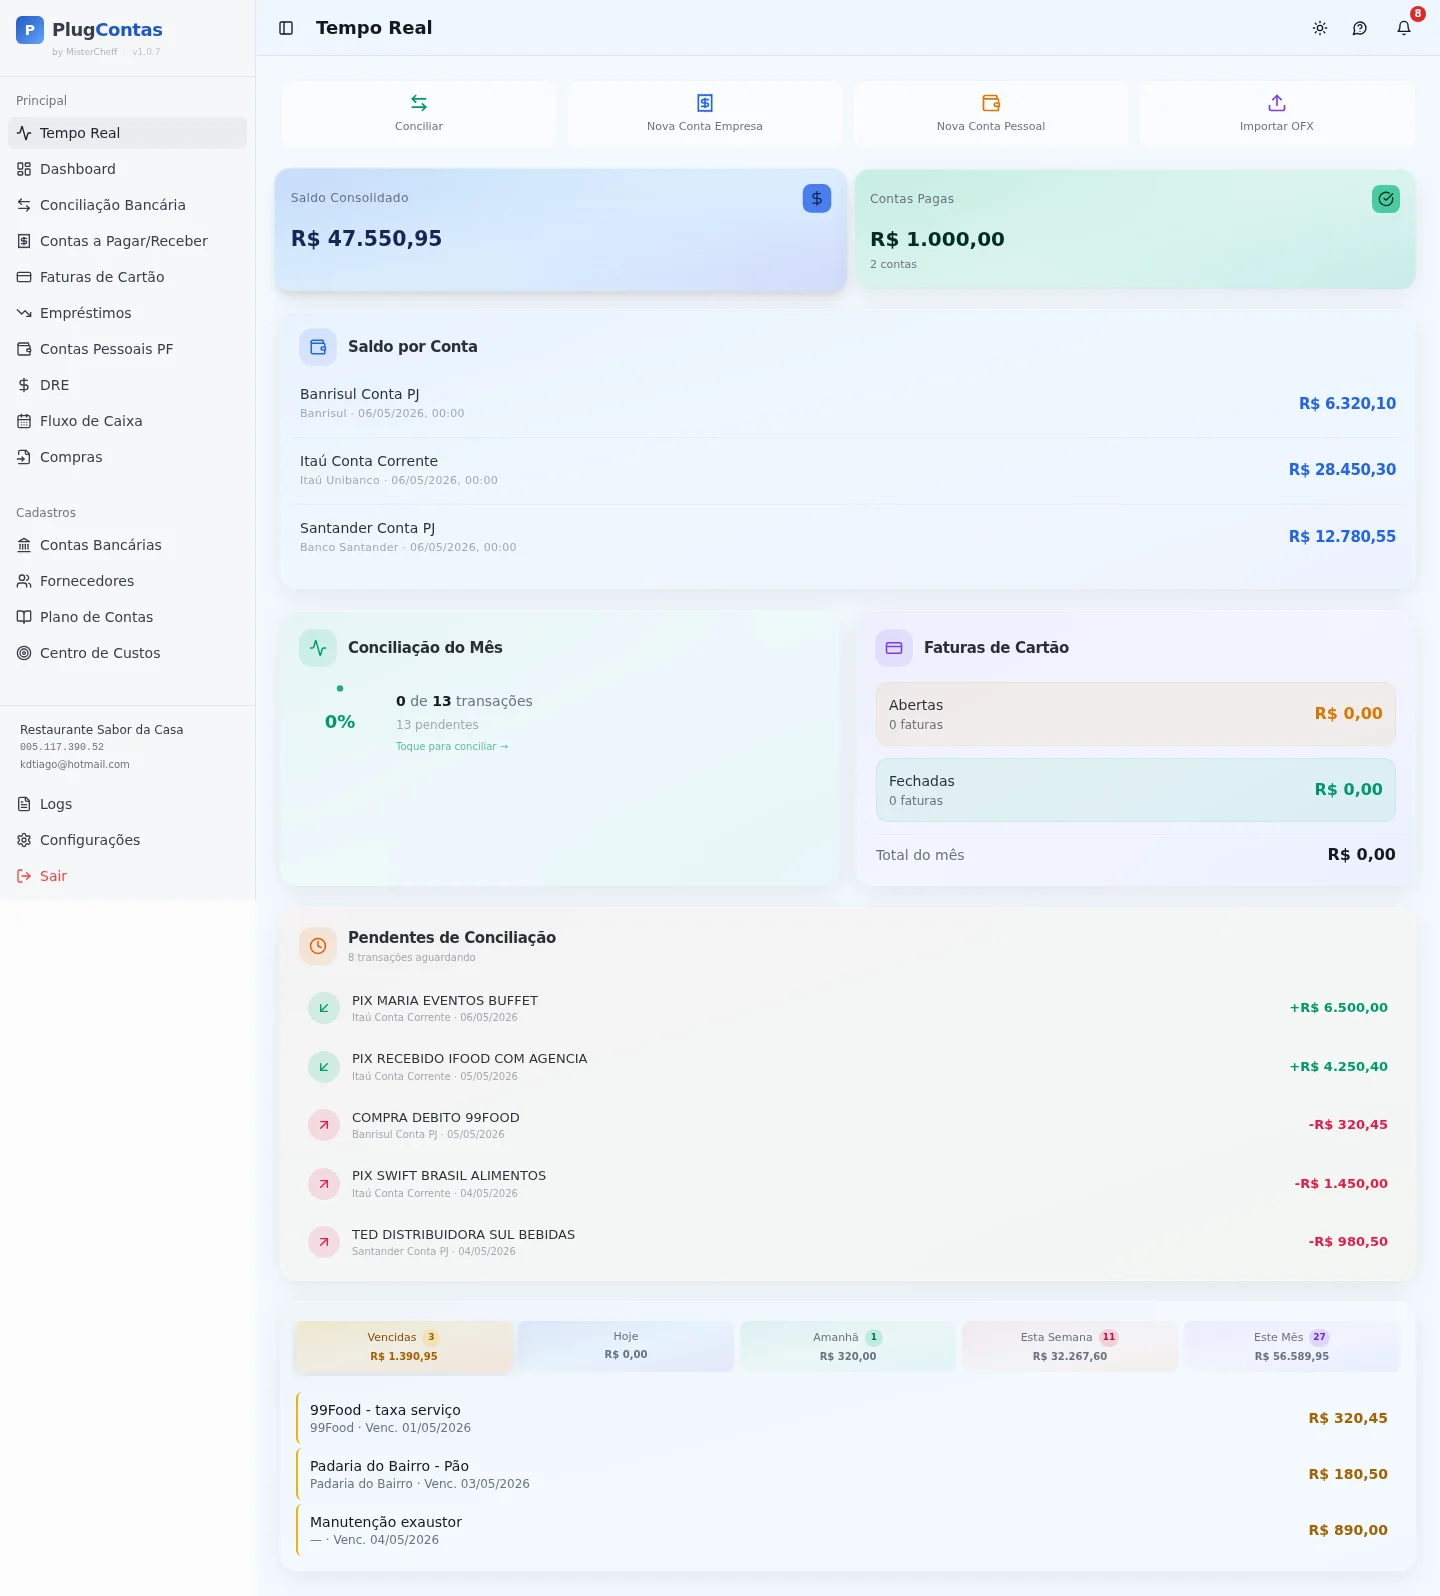Click the Contas Pagas R$ 1.000,00 value
The width and height of the screenshot is (1440, 1596).
click(937, 239)
